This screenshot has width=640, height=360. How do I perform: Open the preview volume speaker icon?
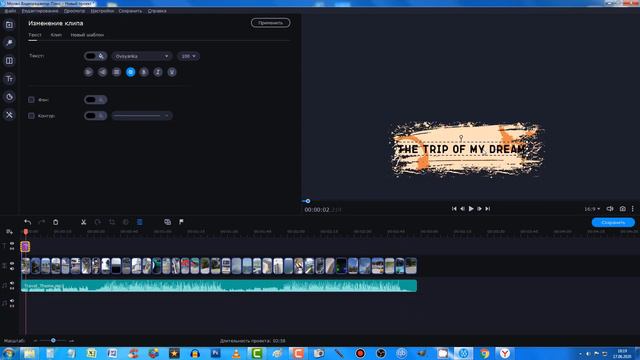[610, 209]
